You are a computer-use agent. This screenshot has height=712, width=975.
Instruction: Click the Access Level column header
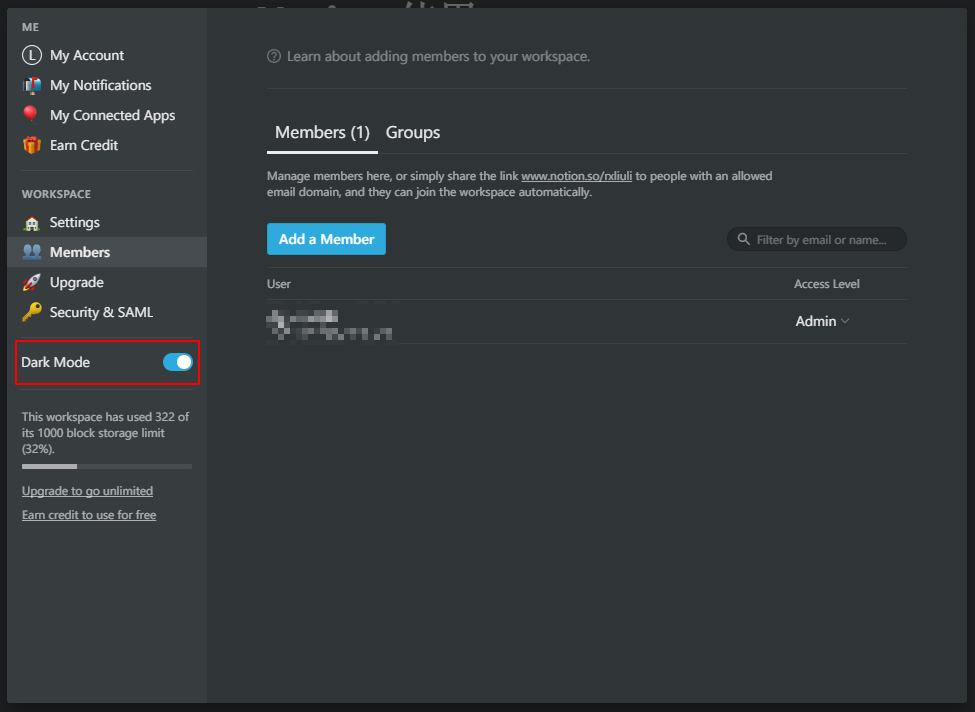826,284
